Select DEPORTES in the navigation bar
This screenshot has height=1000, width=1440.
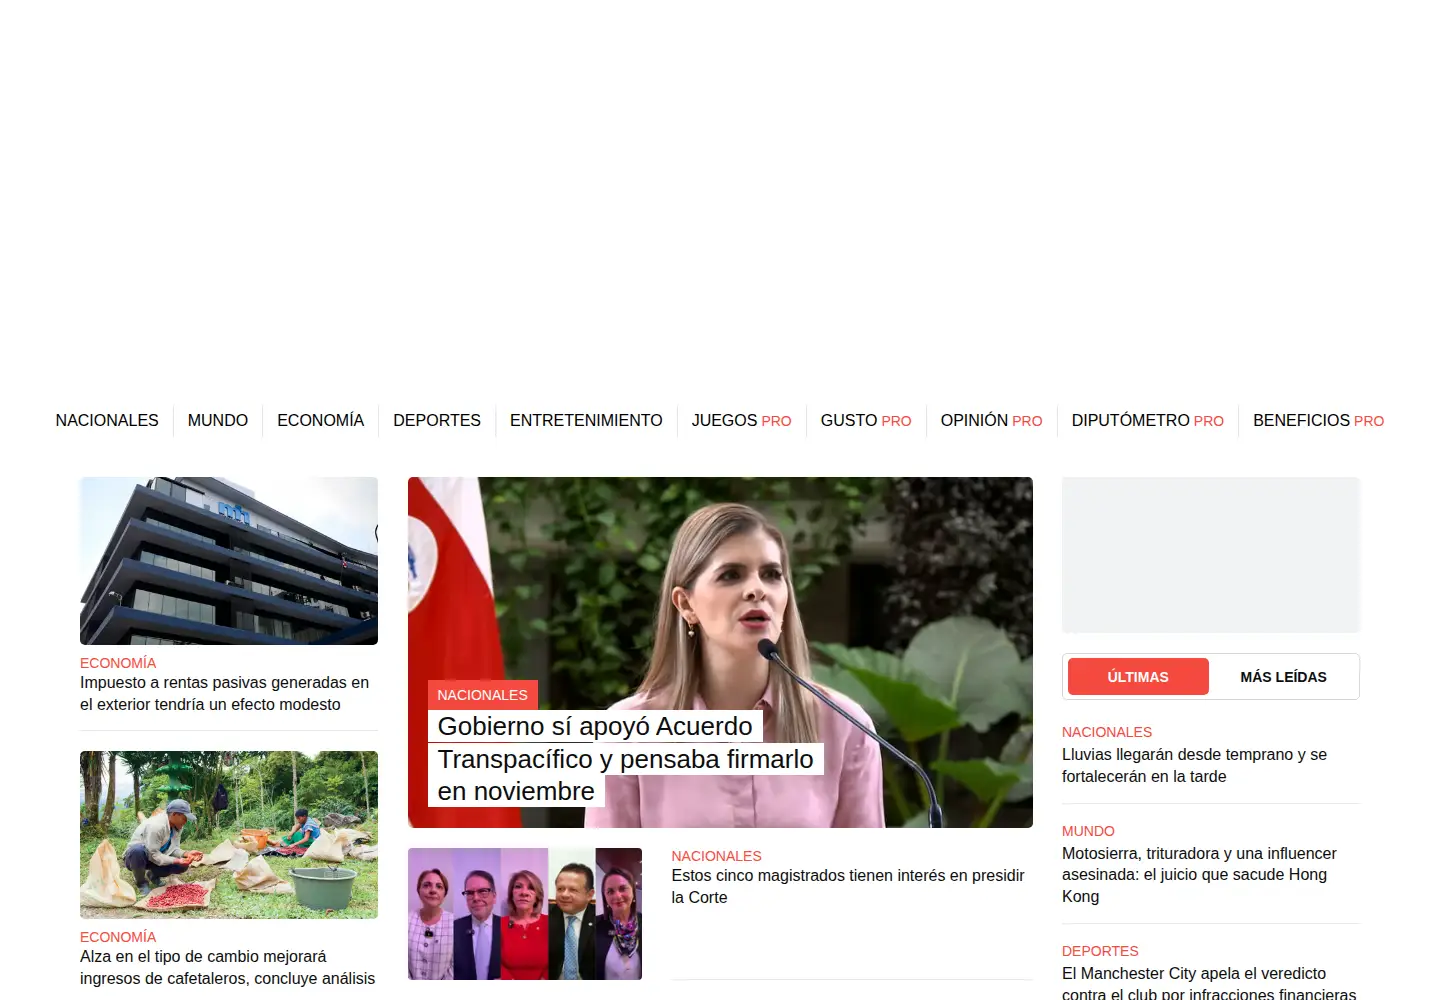[x=437, y=421]
